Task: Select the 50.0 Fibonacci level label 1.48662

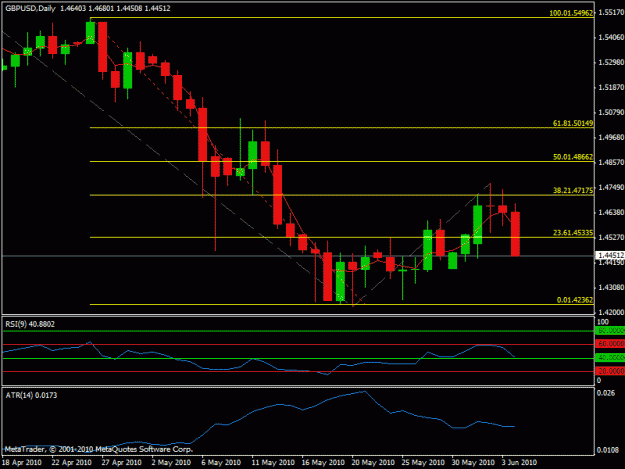Action: [573, 157]
